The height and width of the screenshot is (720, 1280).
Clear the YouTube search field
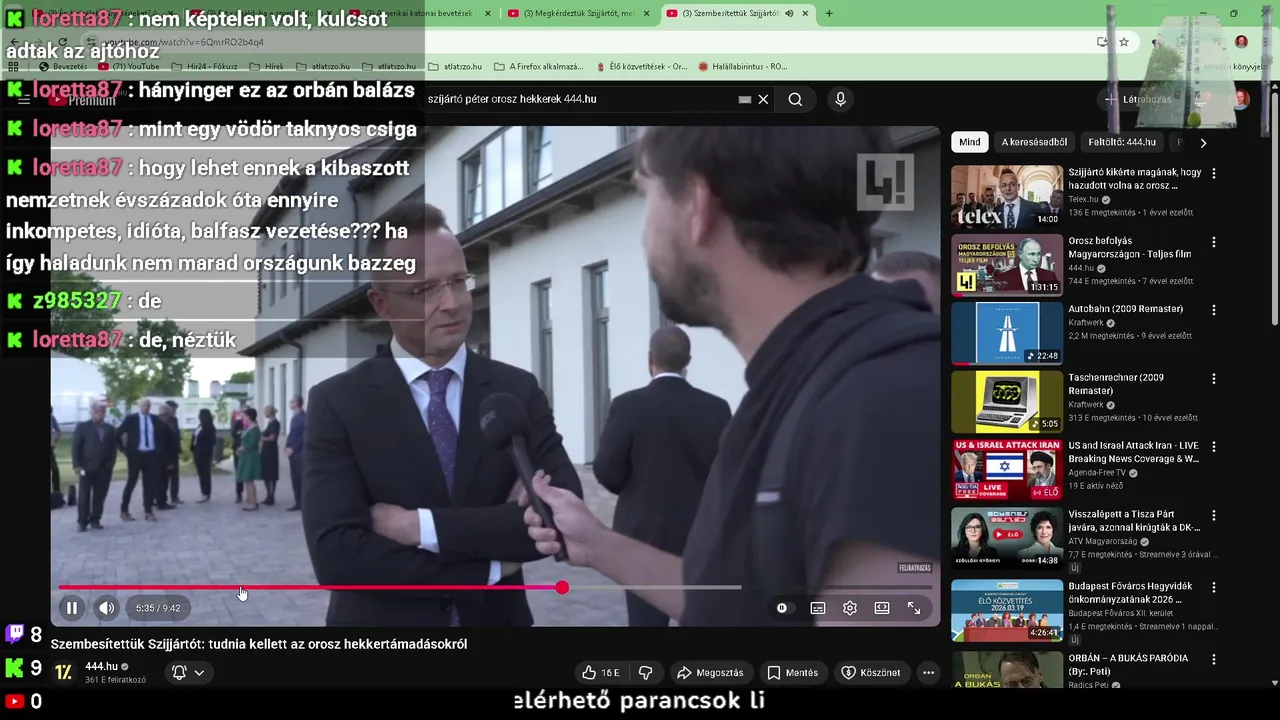(763, 99)
